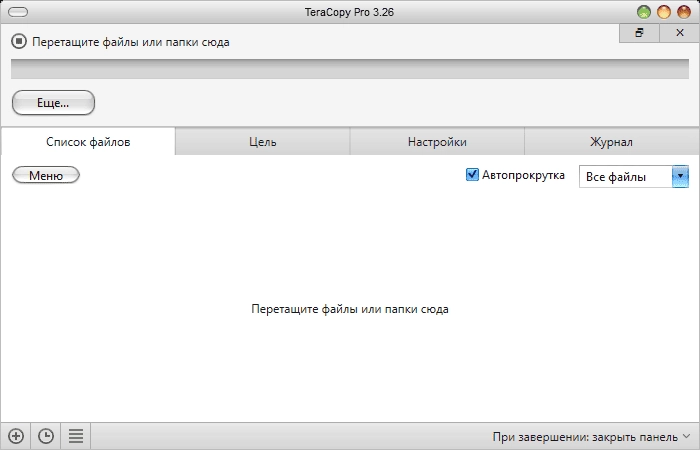Toggle the Автопрокрутка checkbox
Image resolution: width=700 pixels, height=450 pixels.
pos(472,175)
